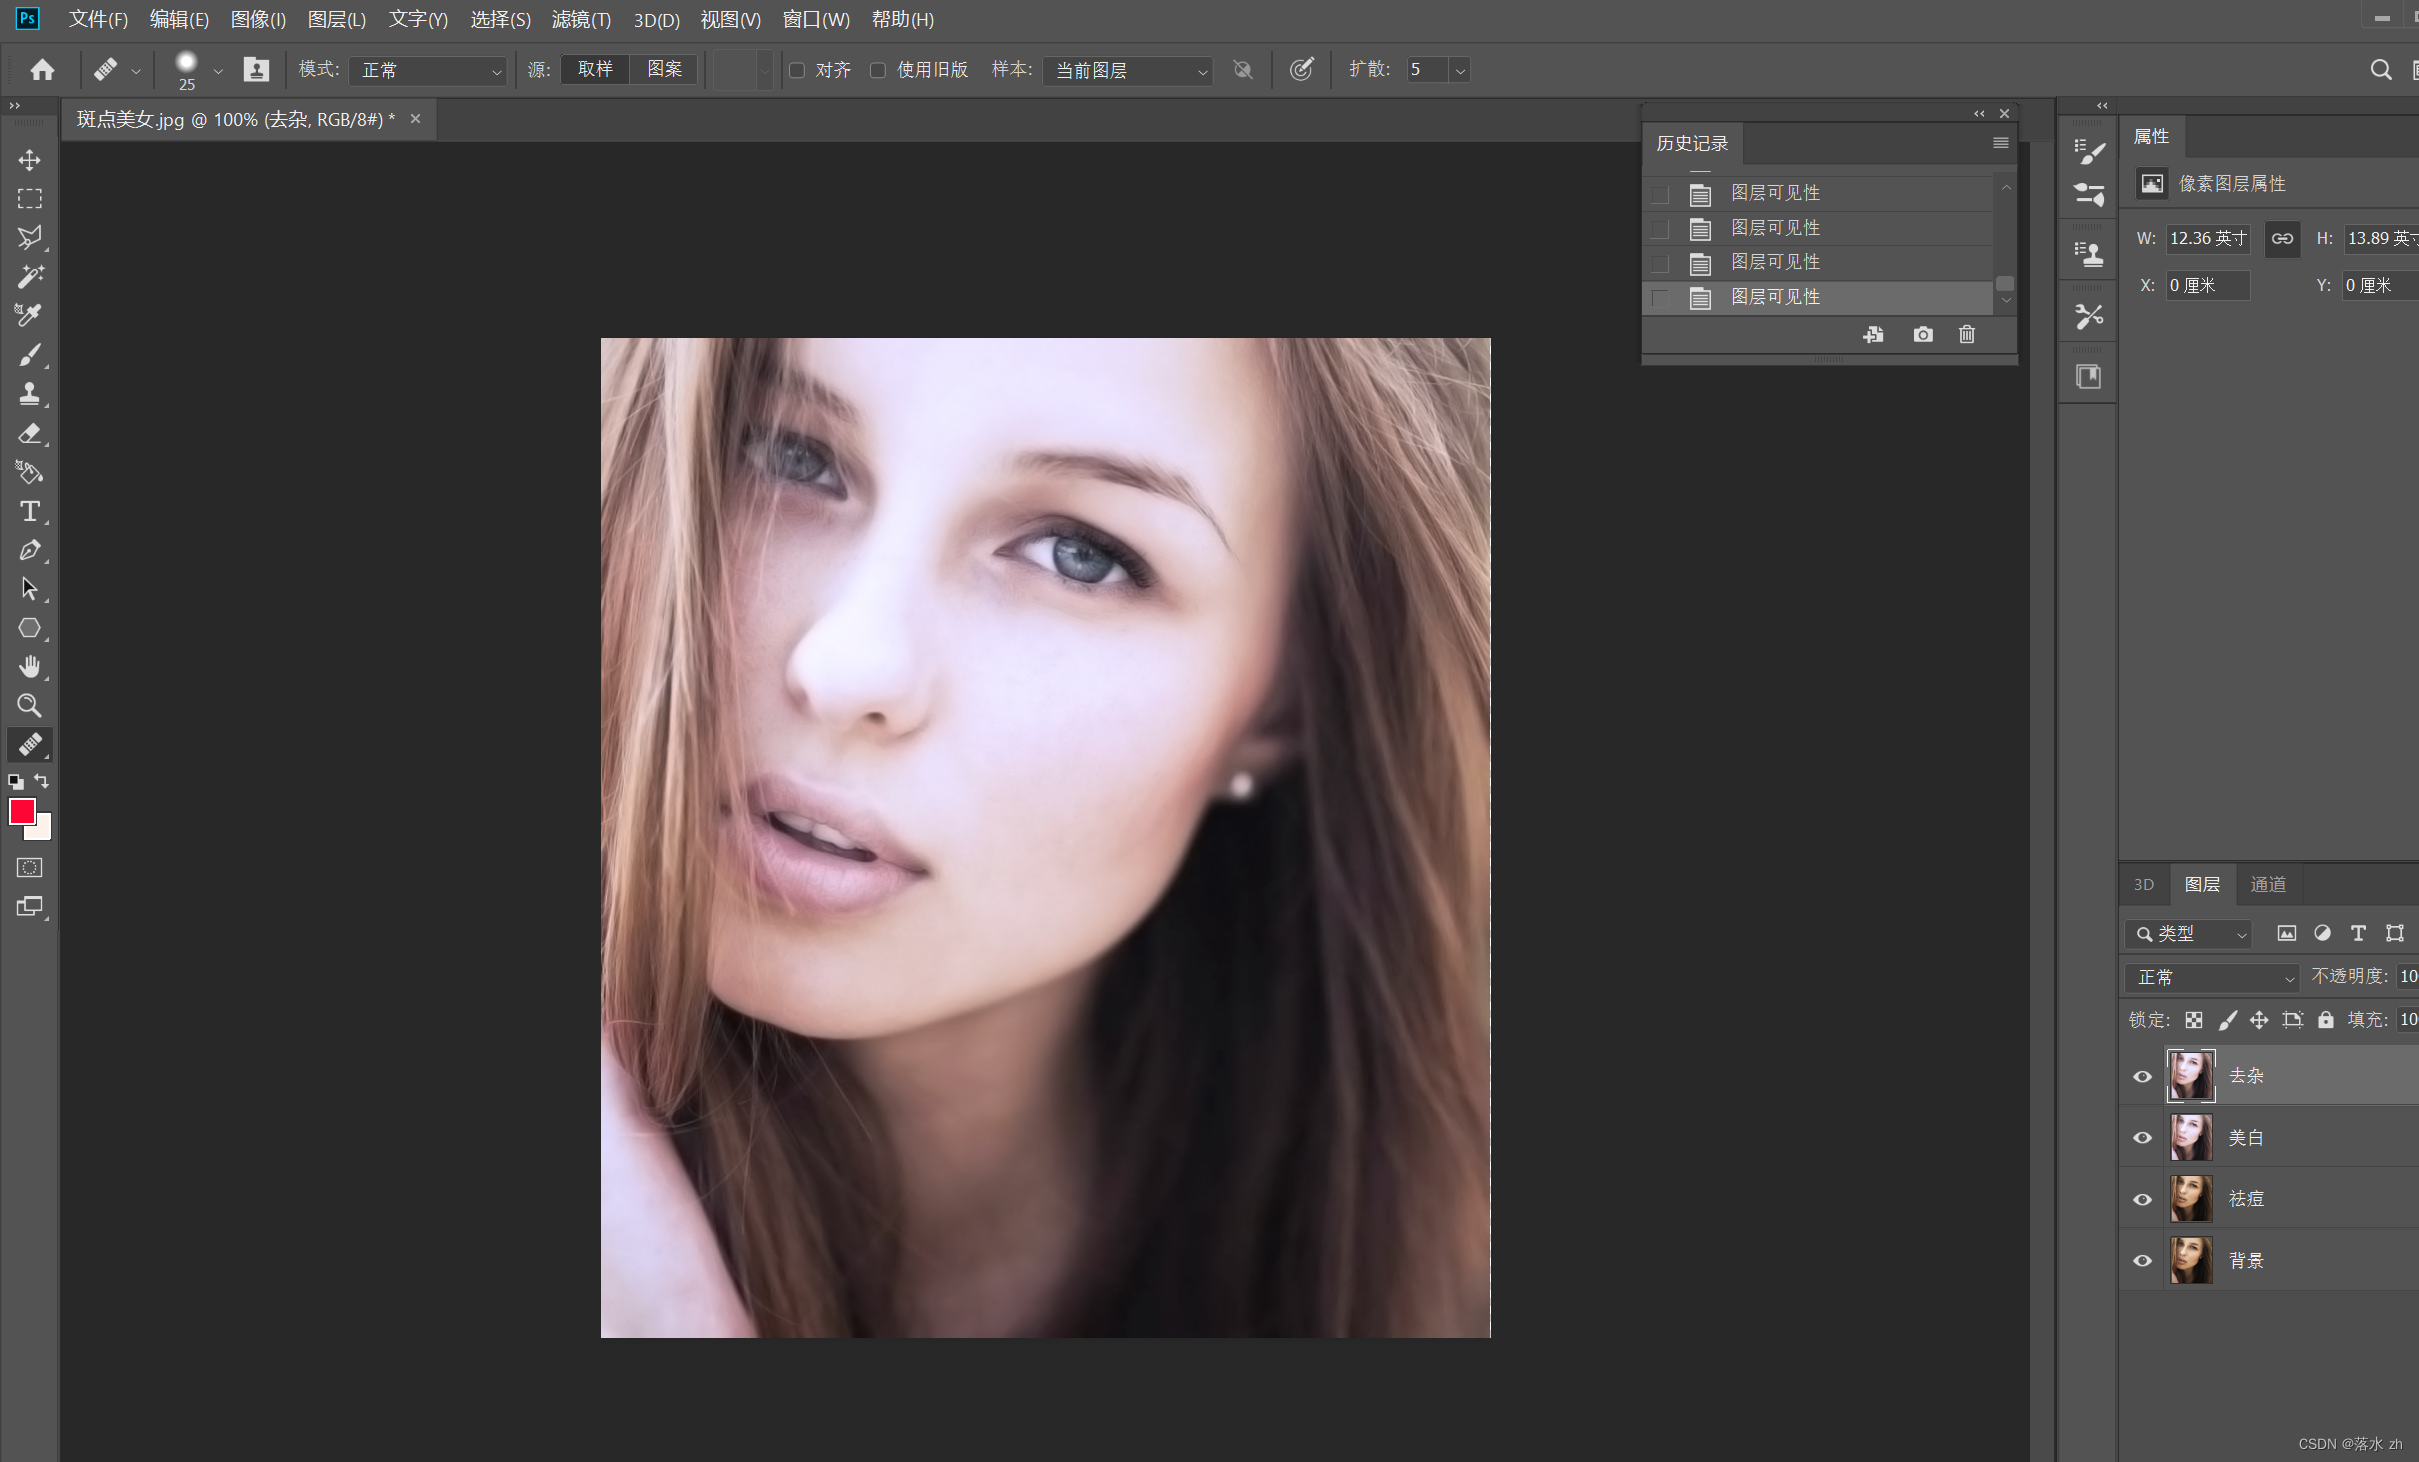Image resolution: width=2419 pixels, height=1462 pixels.
Task: Select the Clone Stamp tool
Action: tap(29, 393)
